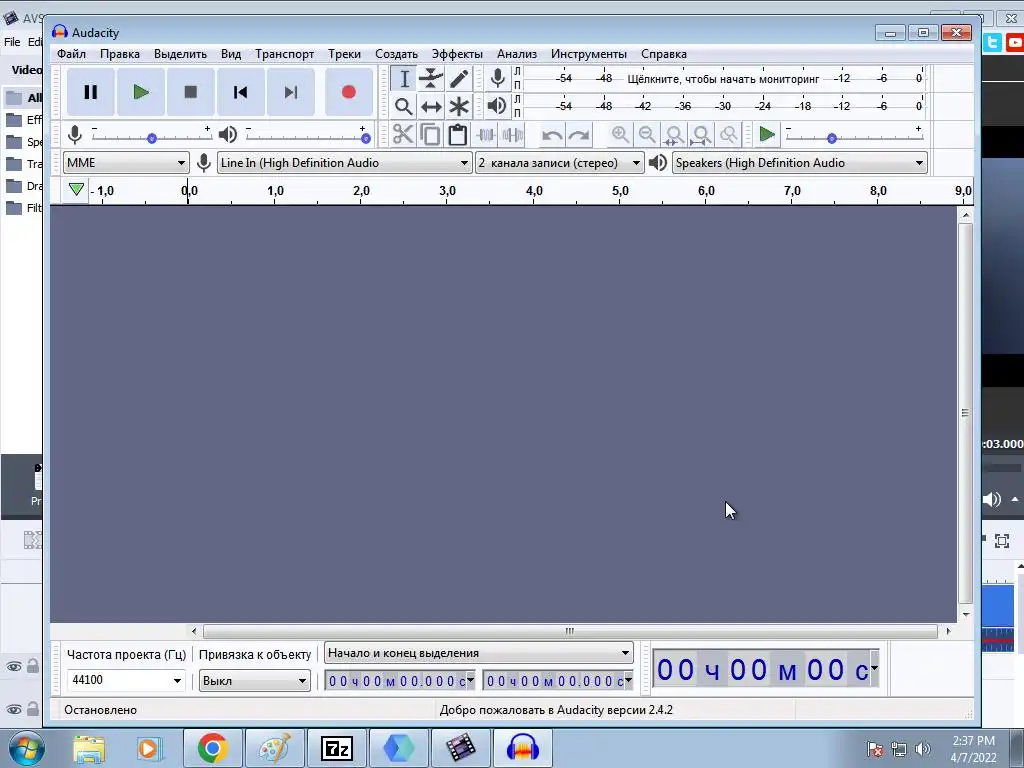Click the Windows Start button
The image size is (1024, 768).
pyautogui.click(x=27, y=748)
